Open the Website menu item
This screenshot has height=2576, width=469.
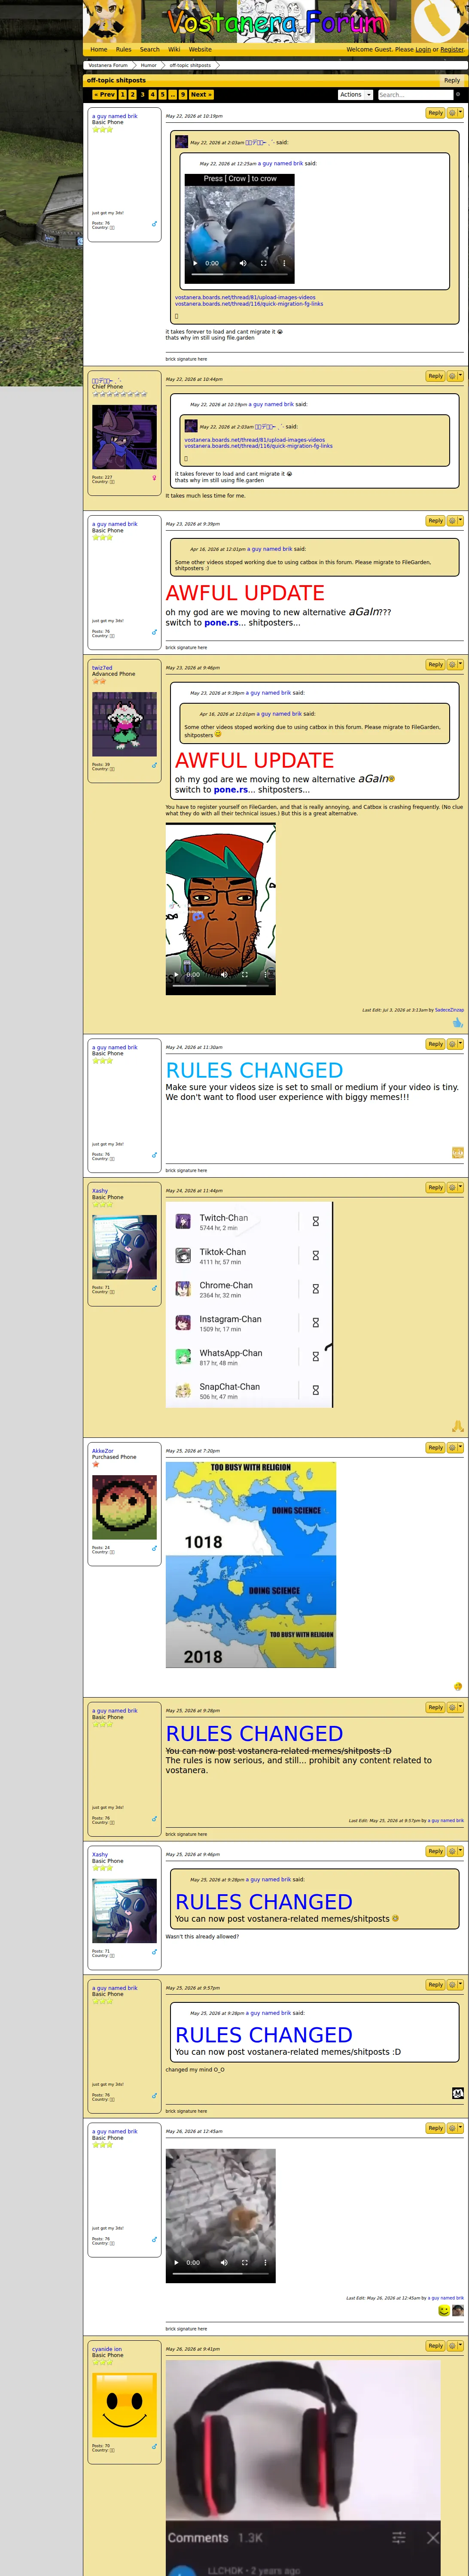[200, 49]
